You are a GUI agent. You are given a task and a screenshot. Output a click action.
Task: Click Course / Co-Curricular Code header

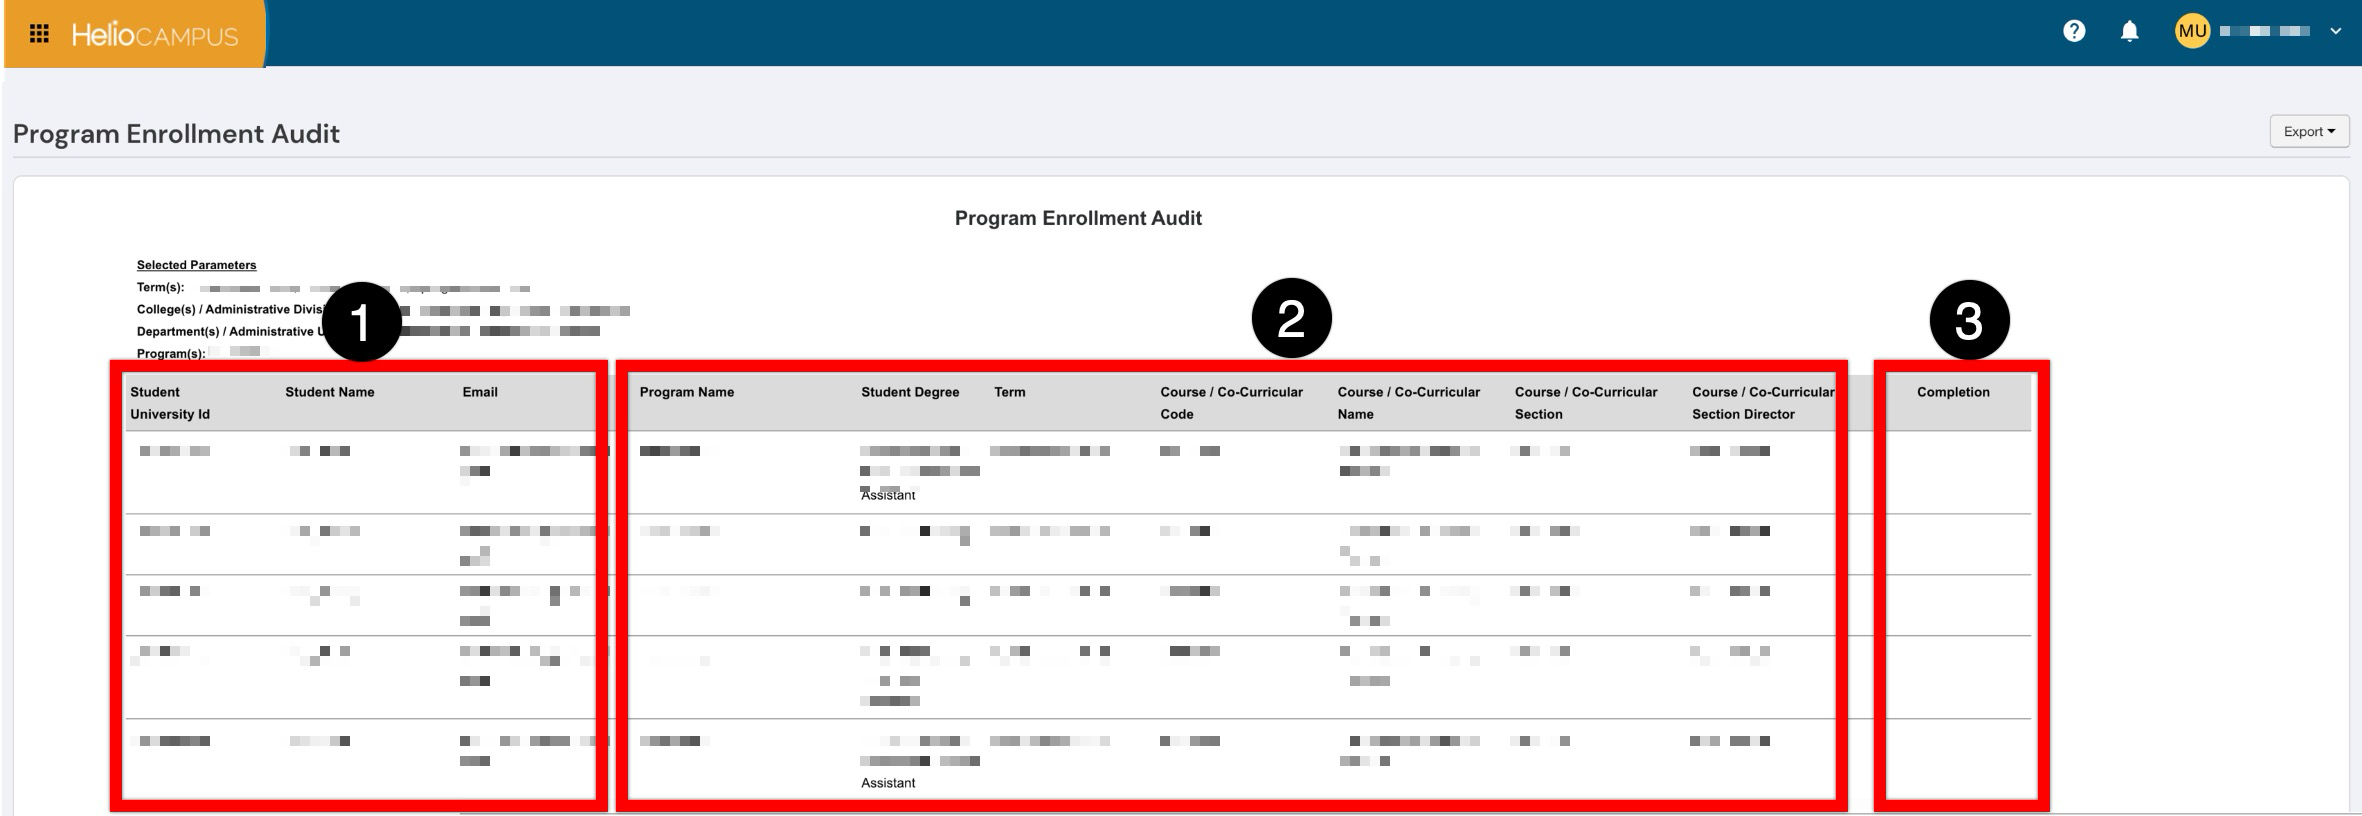[x=1230, y=403]
